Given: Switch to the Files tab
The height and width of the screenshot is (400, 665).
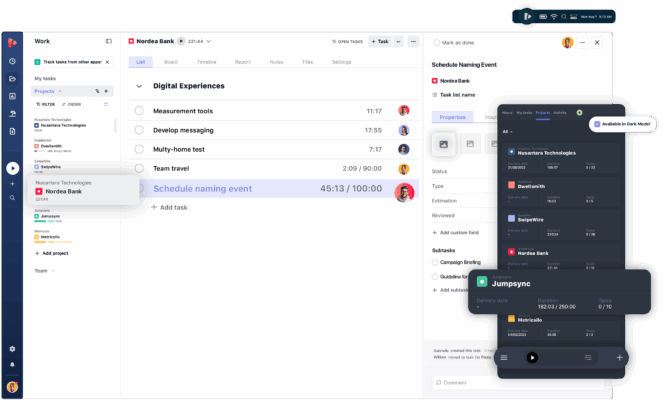Looking at the screenshot, I should (307, 62).
